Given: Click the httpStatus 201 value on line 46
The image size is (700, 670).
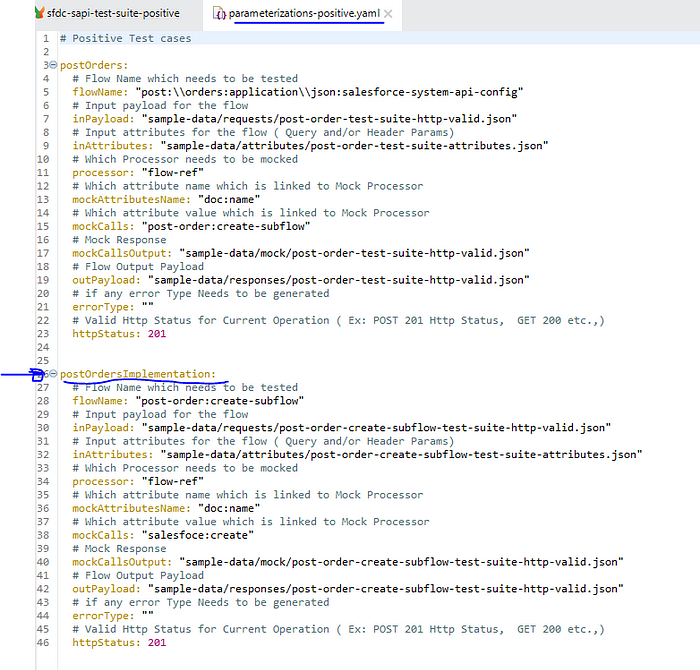Looking at the screenshot, I should point(157,643).
